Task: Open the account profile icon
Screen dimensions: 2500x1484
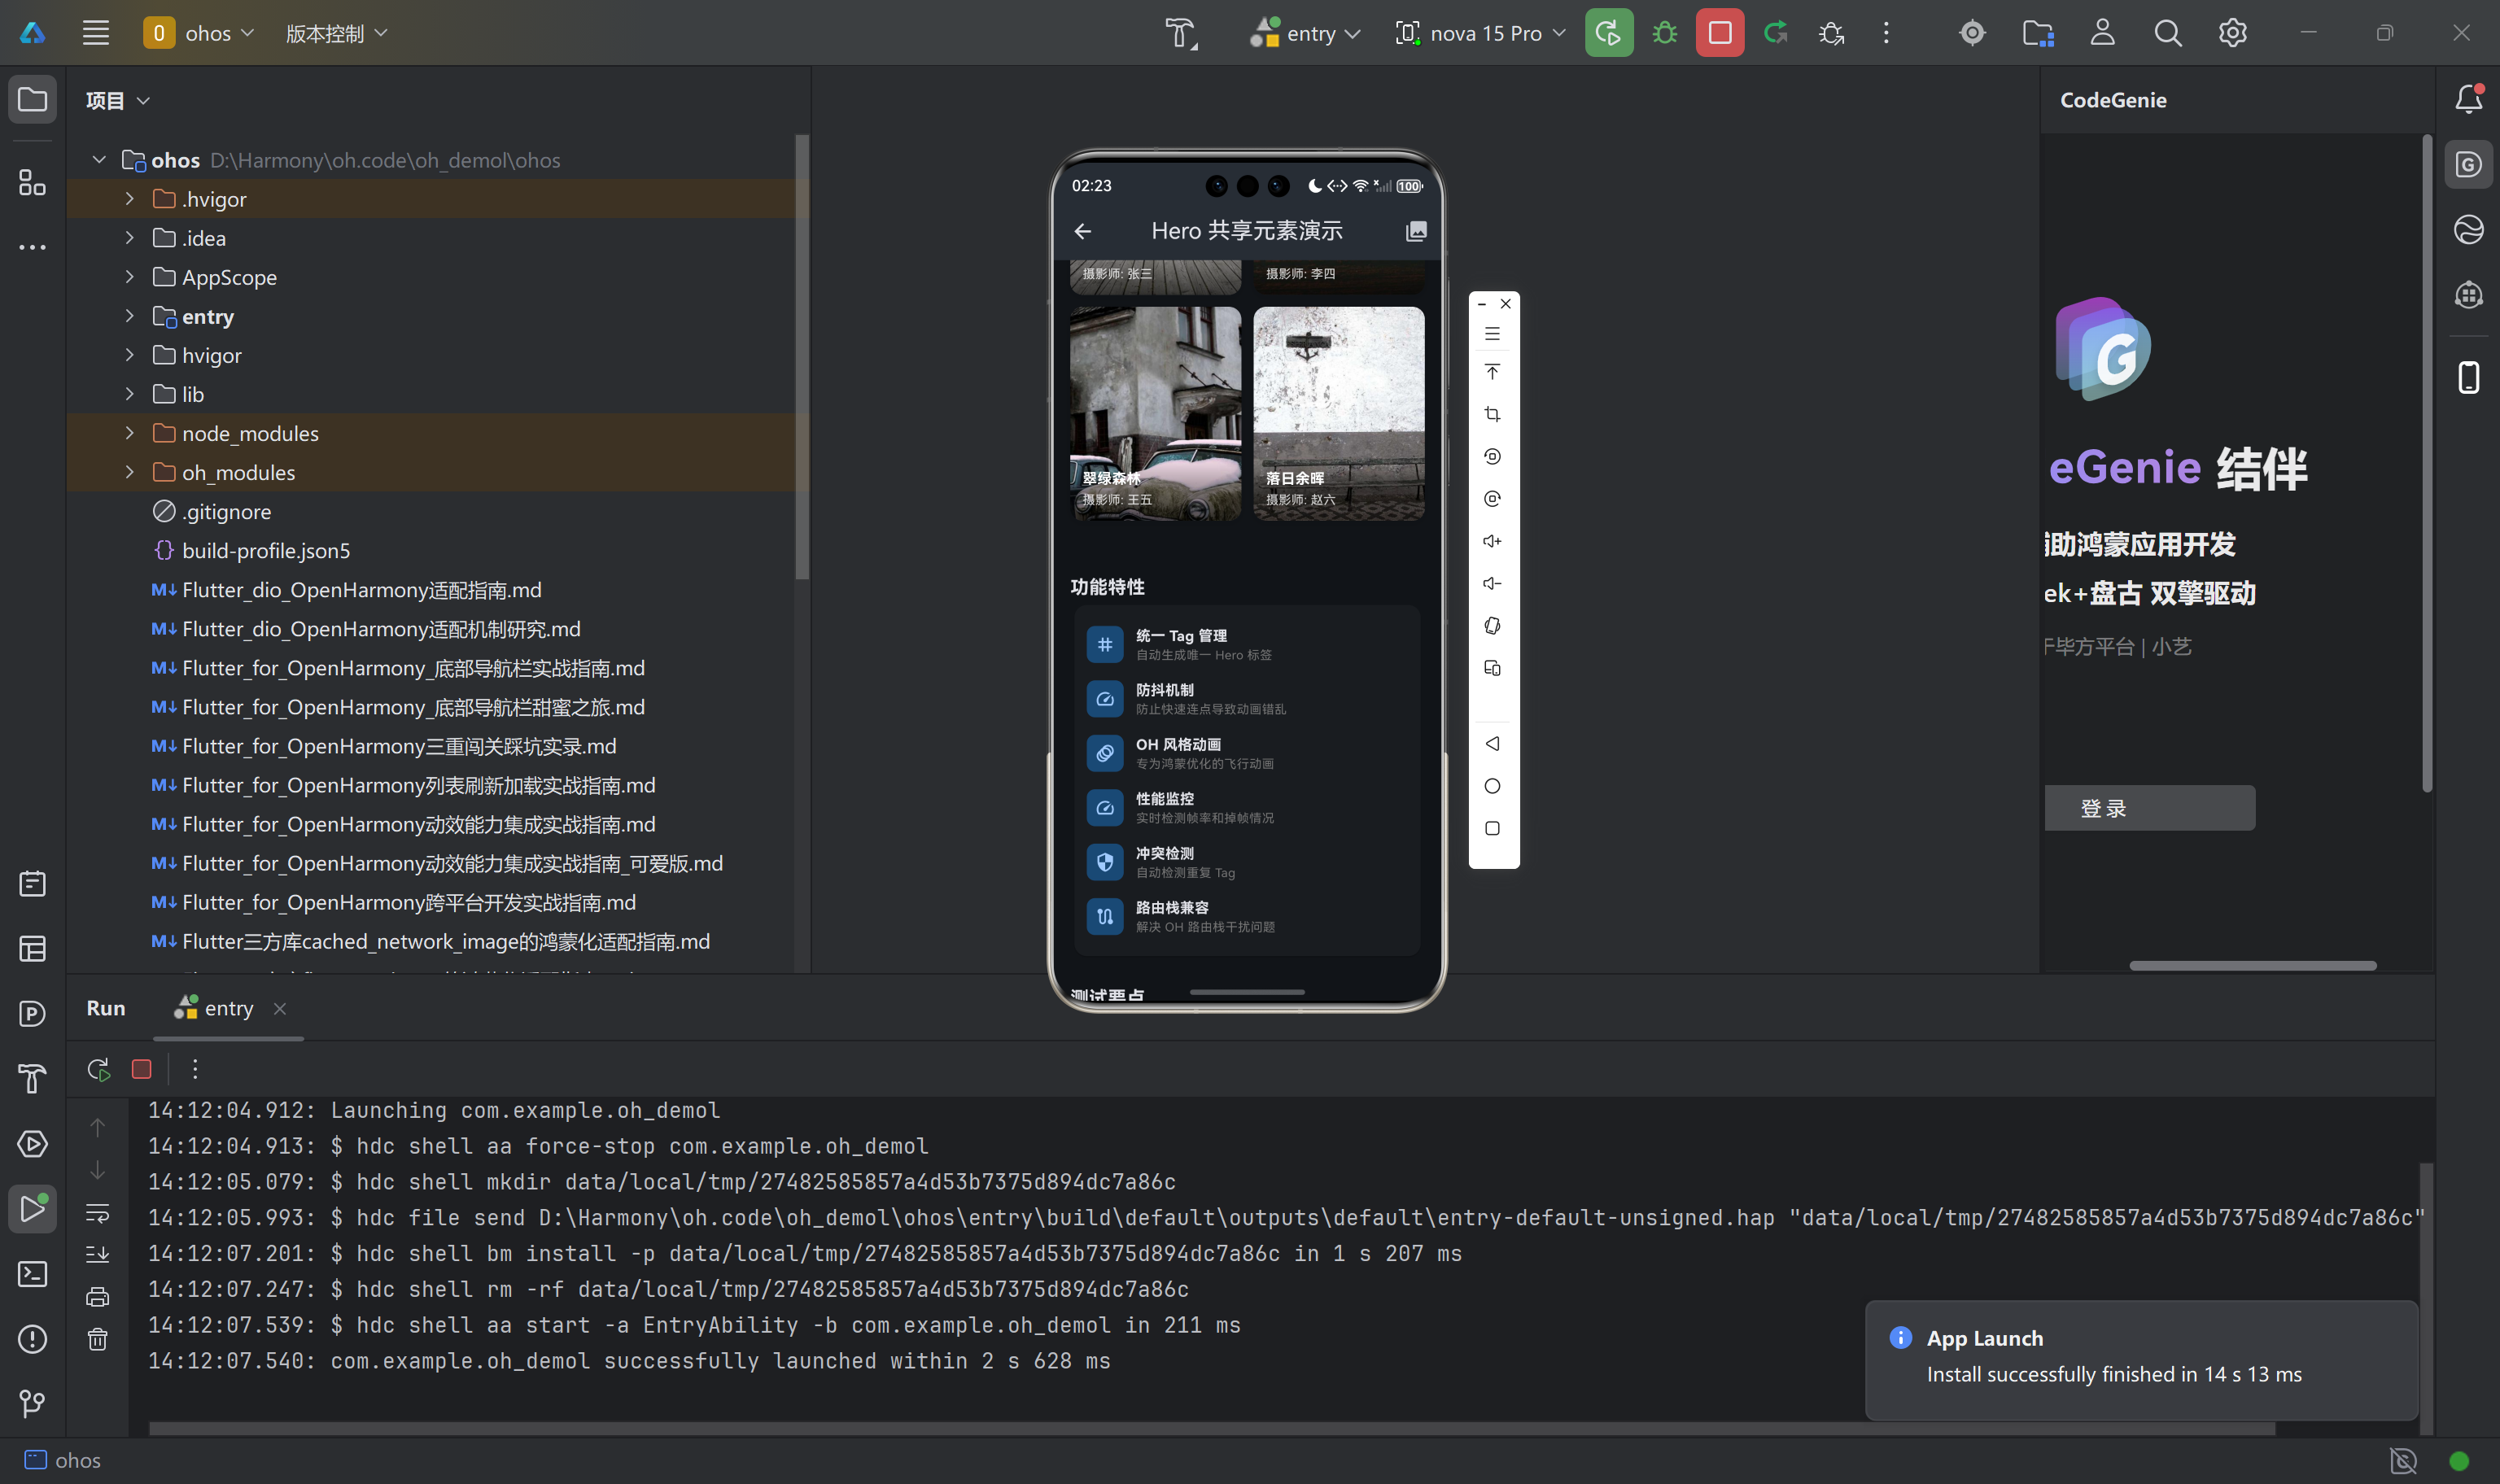Action: click(x=2102, y=33)
